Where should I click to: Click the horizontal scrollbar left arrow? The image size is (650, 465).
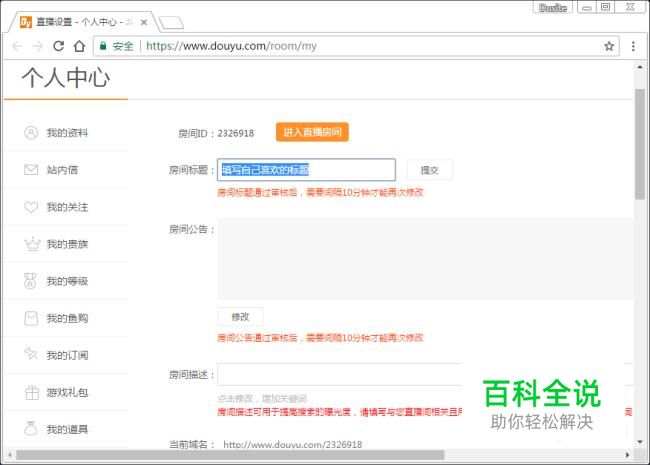click(x=10, y=455)
